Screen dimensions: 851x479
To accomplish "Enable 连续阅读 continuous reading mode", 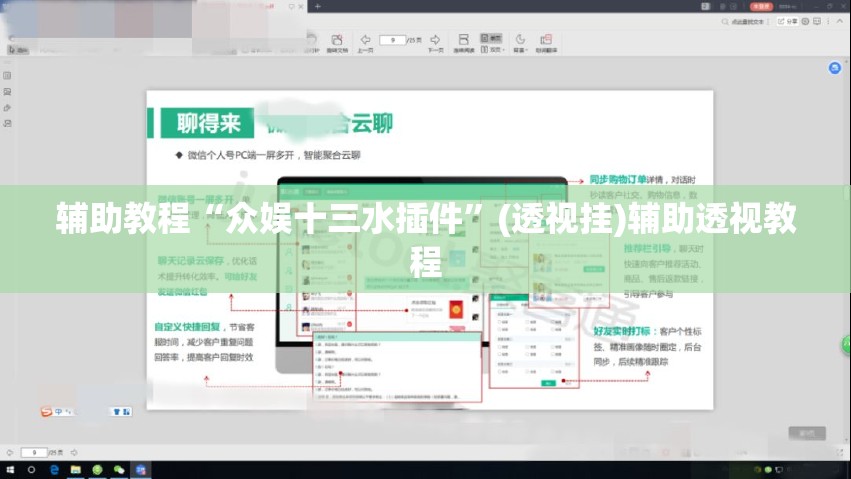I will 463,43.
